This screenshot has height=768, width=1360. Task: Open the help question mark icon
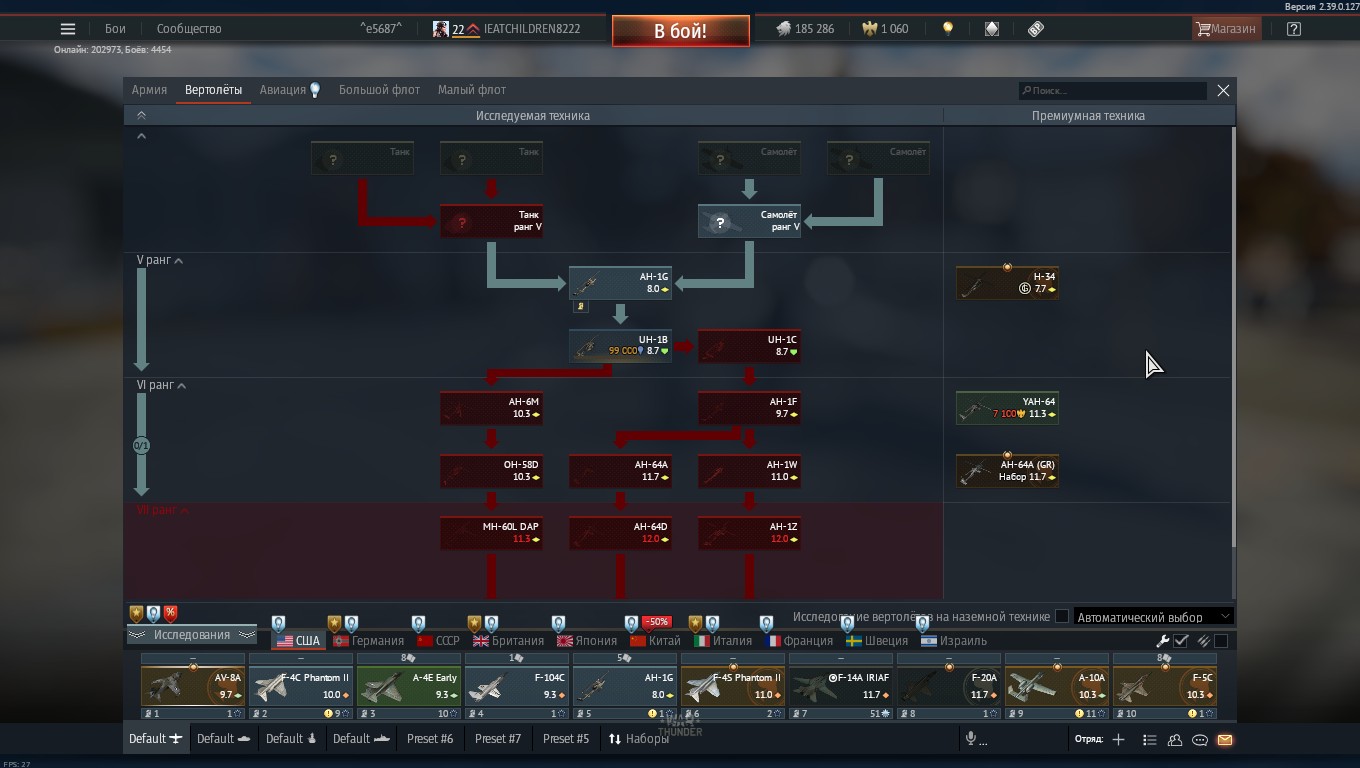click(x=1294, y=29)
